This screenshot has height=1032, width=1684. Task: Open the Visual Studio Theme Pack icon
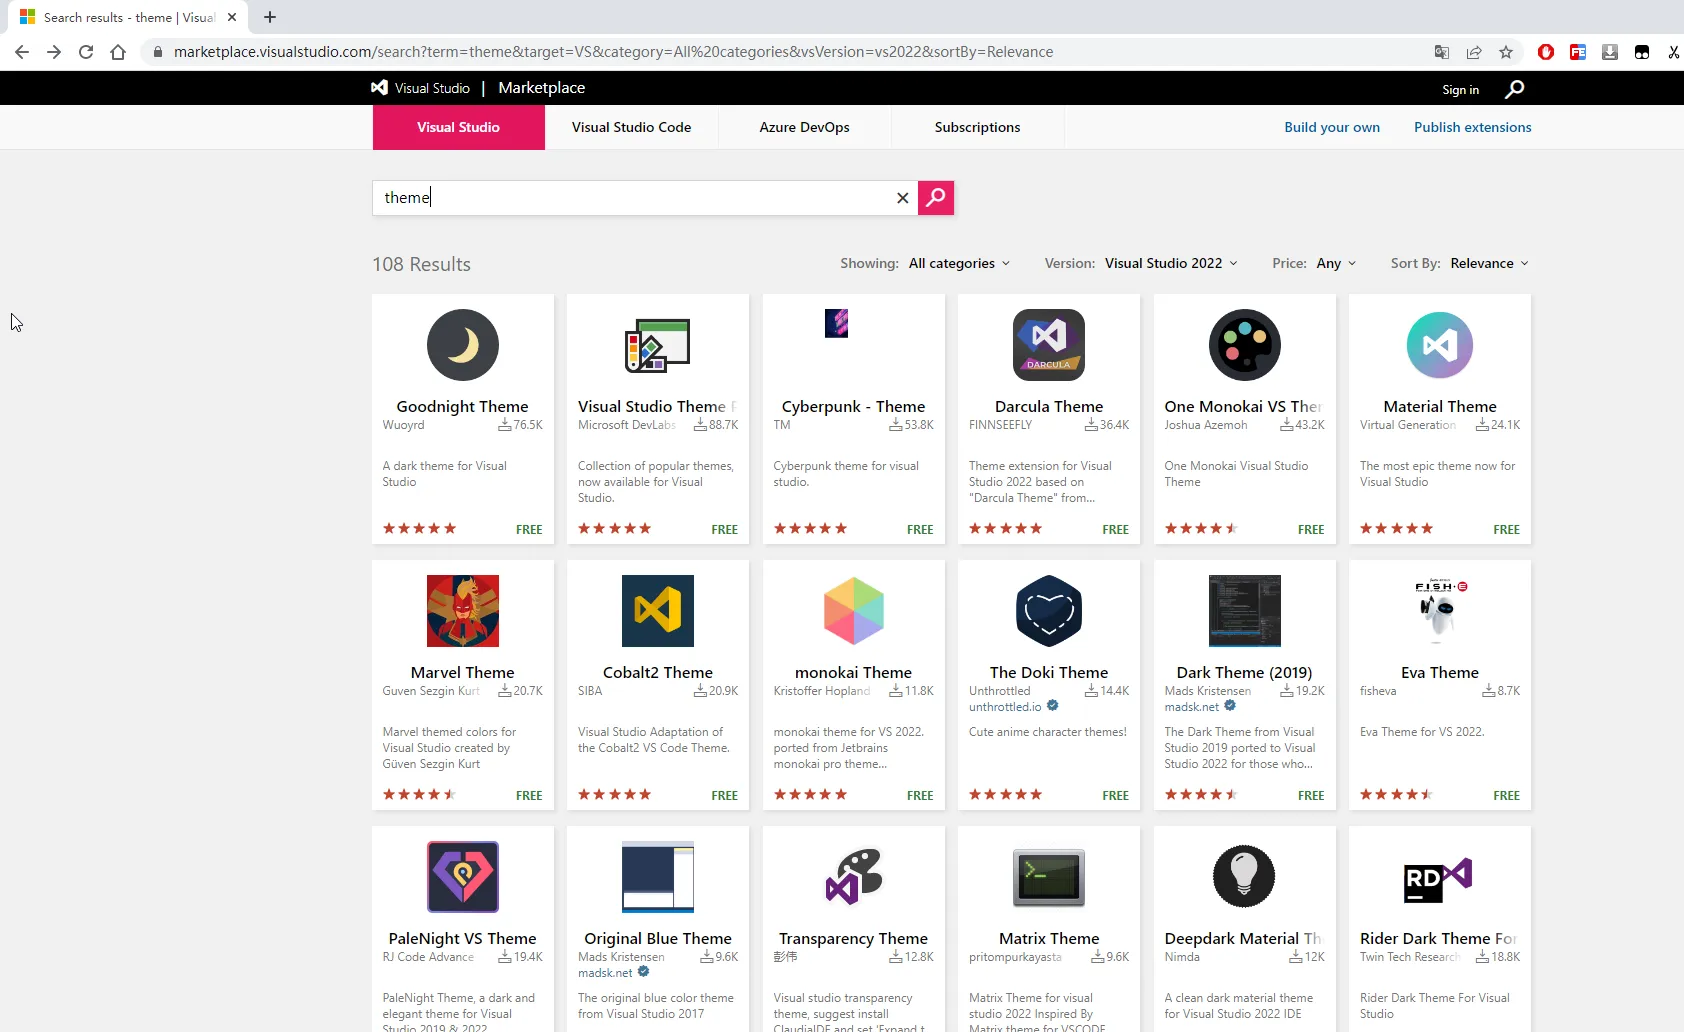point(657,345)
